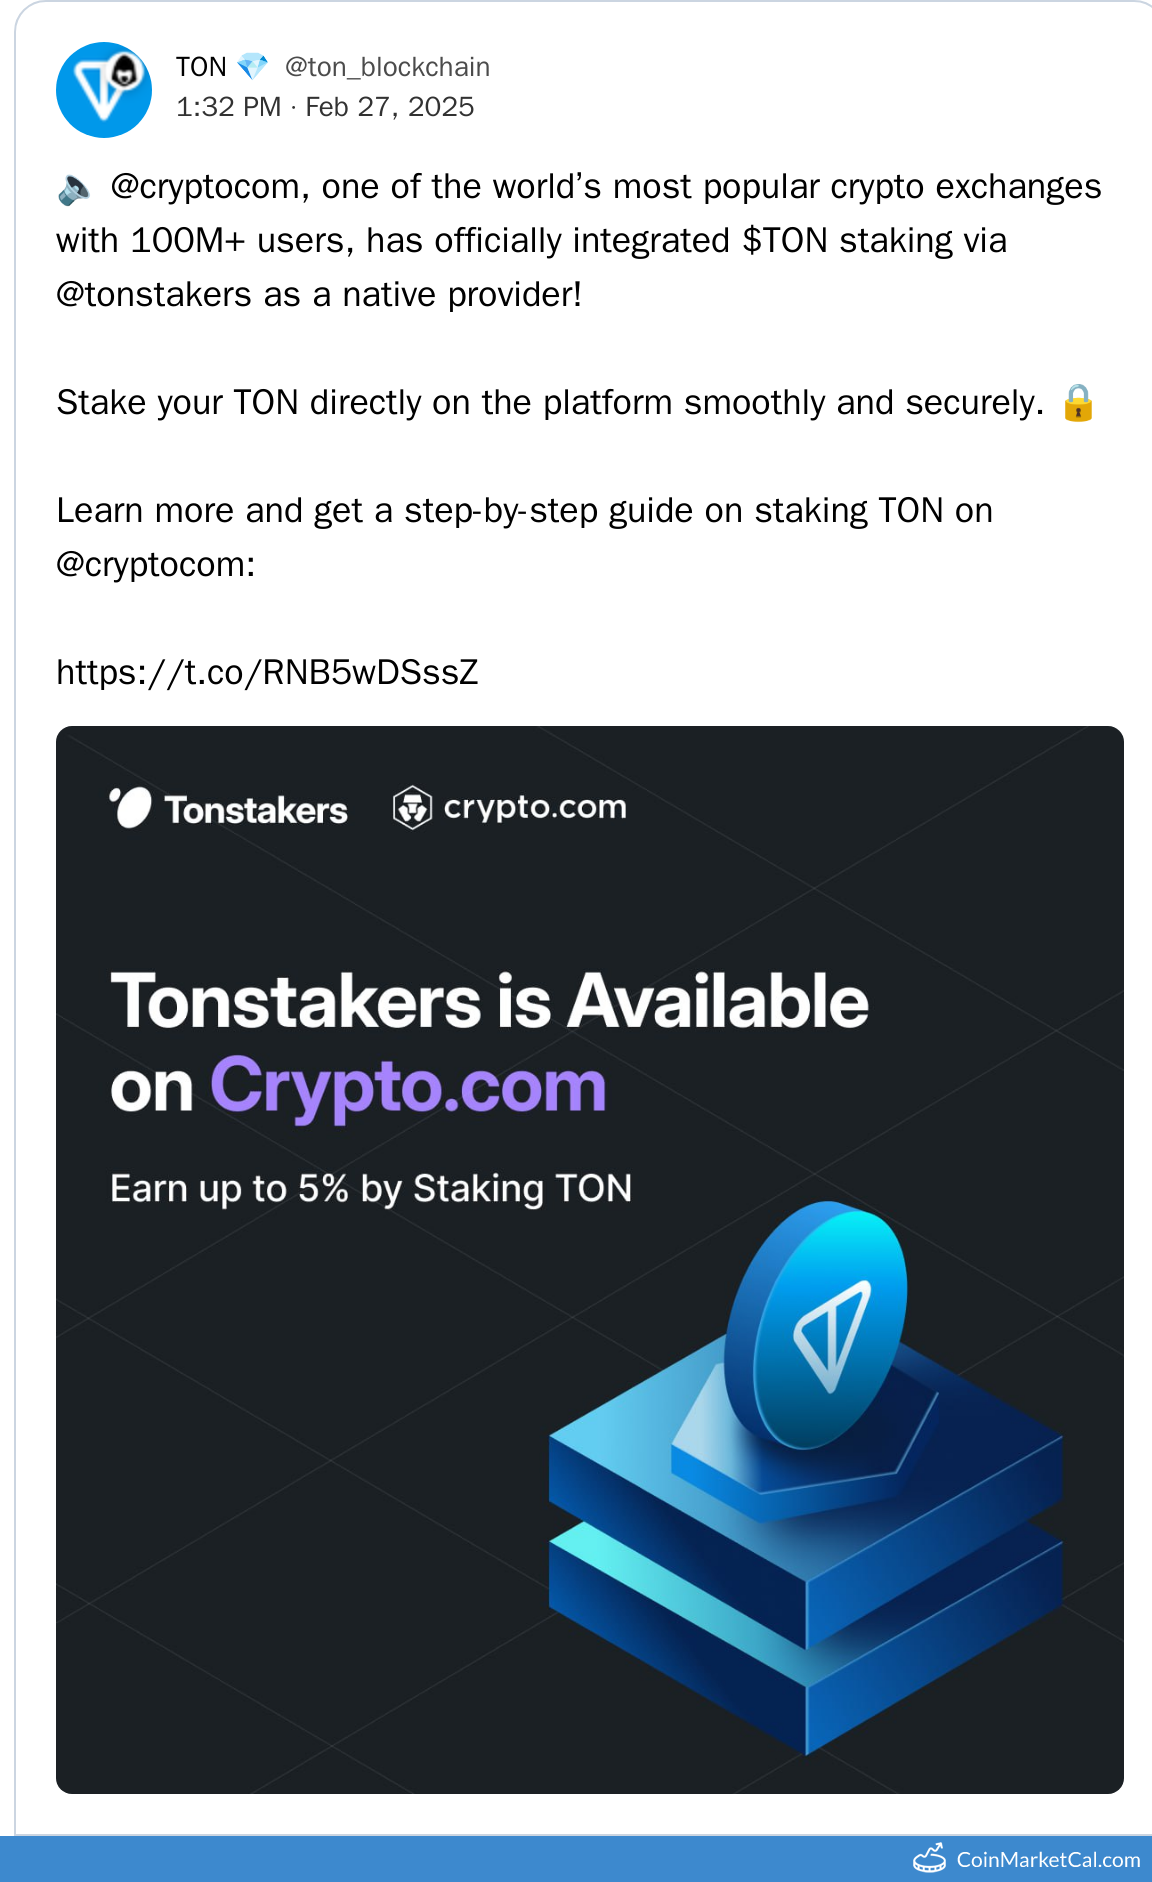Screen dimensions: 1152x1882
Task: Open the TON profile avatar
Action: [x=104, y=90]
